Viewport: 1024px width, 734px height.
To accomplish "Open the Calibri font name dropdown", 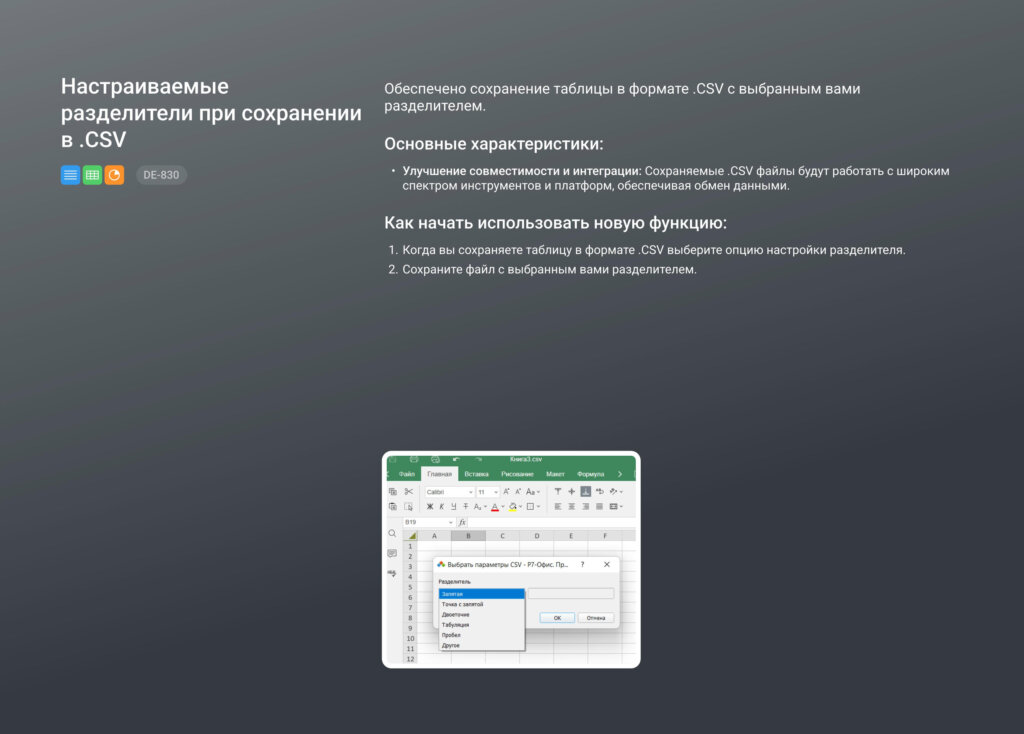I will (449, 492).
